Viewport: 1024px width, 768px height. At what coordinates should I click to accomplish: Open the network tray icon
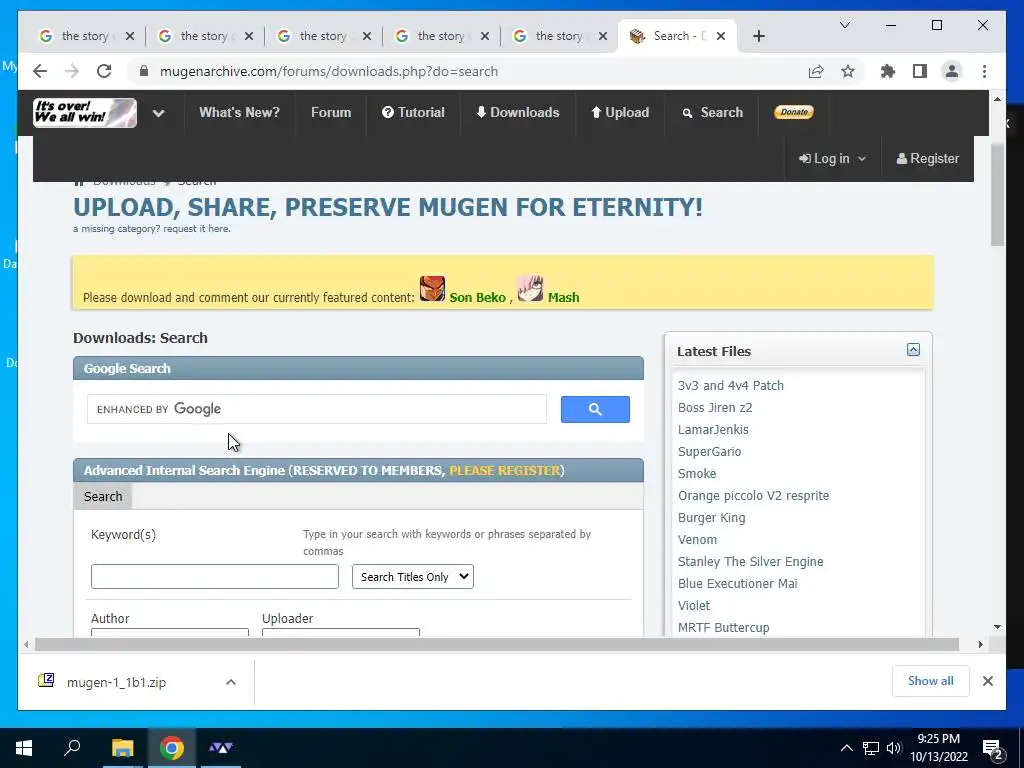click(x=871, y=748)
